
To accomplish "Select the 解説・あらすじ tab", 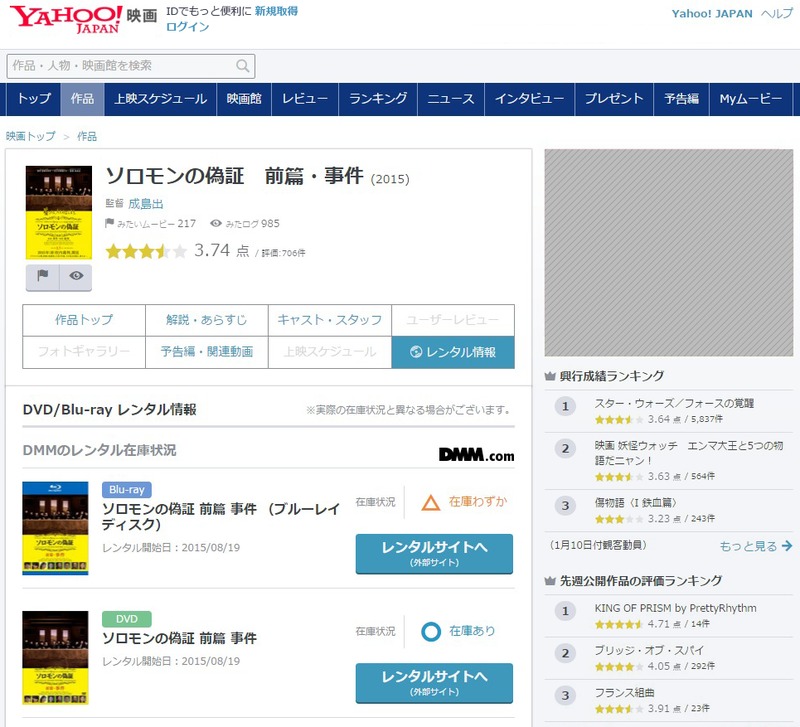I will (207, 320).
